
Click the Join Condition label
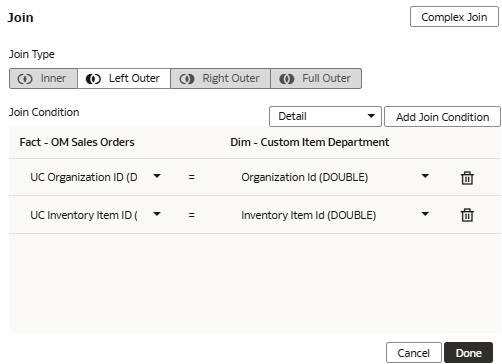pyautogui.click(x=44, y=112)
